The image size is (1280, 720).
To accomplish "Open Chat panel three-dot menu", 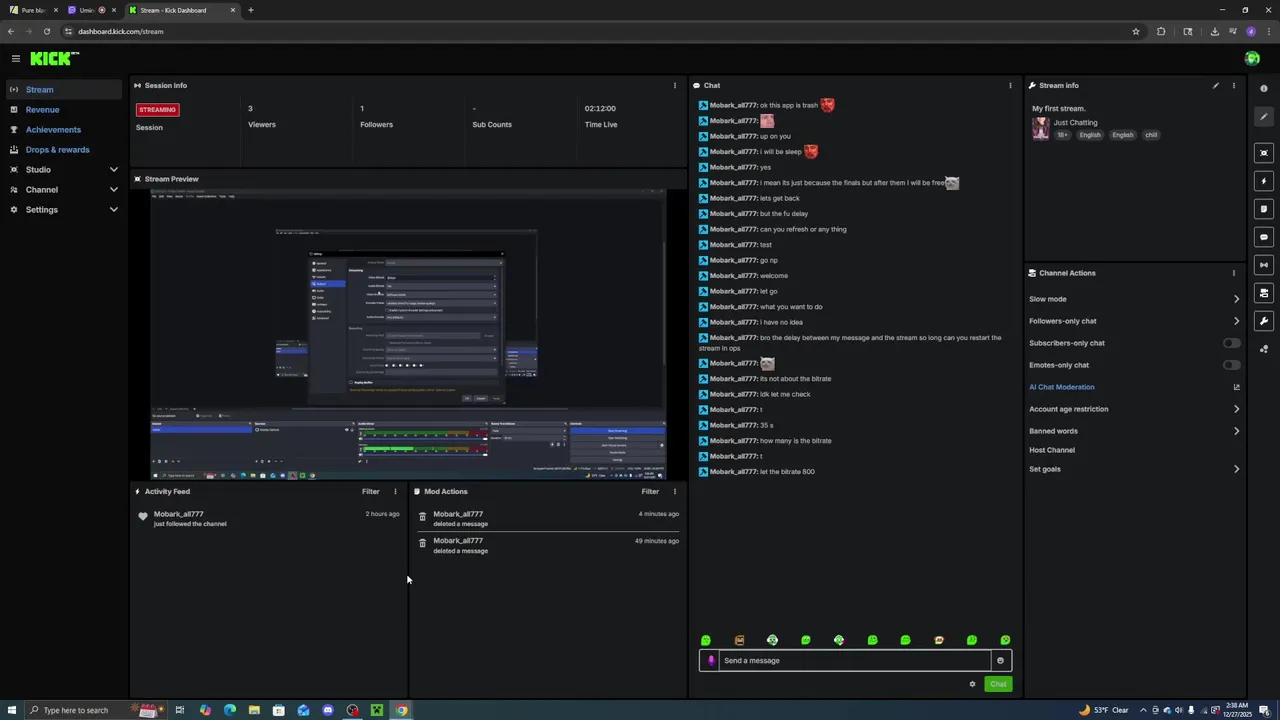I will tap(1010, 86).
